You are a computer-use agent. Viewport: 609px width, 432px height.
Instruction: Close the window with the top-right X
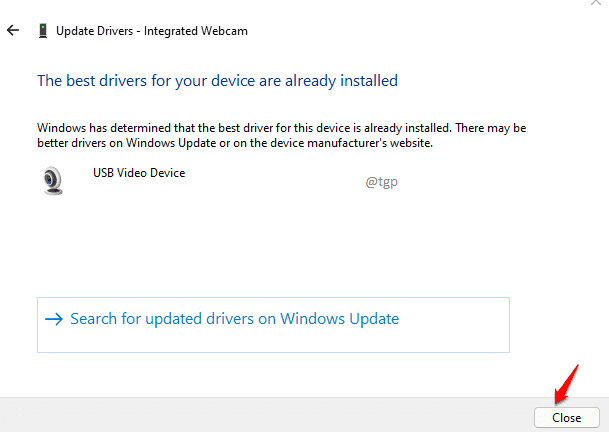point(596,2)
